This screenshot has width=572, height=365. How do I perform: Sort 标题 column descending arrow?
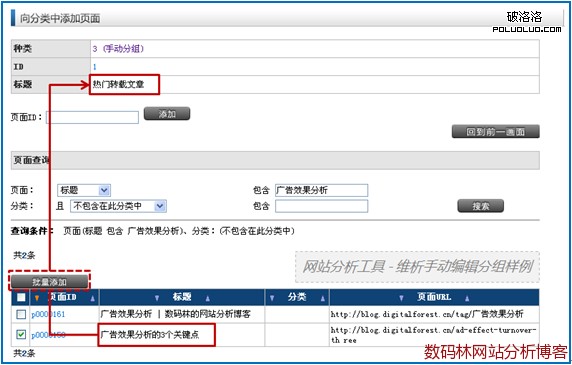(x=157, y=298)
